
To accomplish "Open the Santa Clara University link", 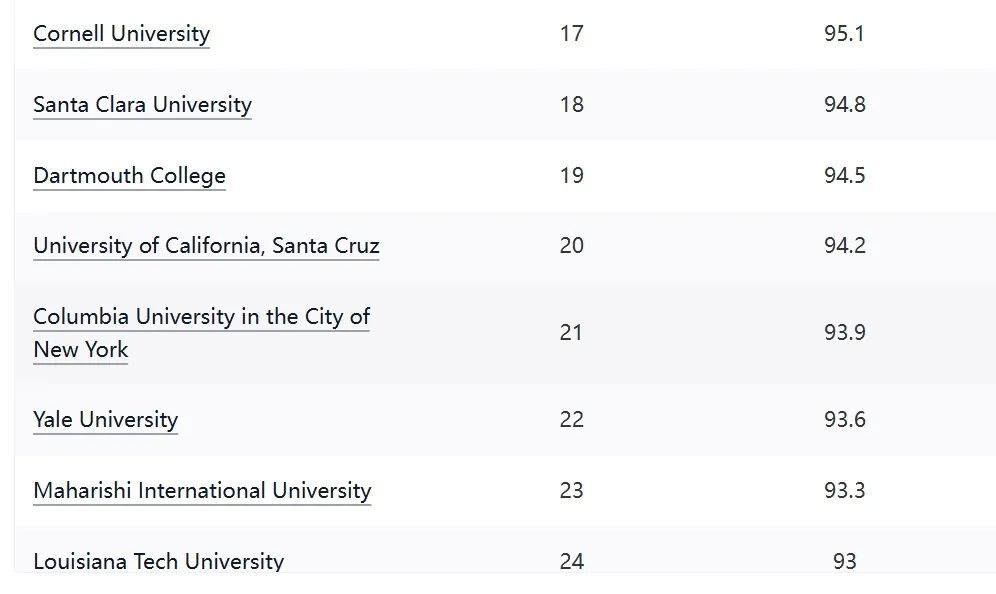I will coord(142,105).
